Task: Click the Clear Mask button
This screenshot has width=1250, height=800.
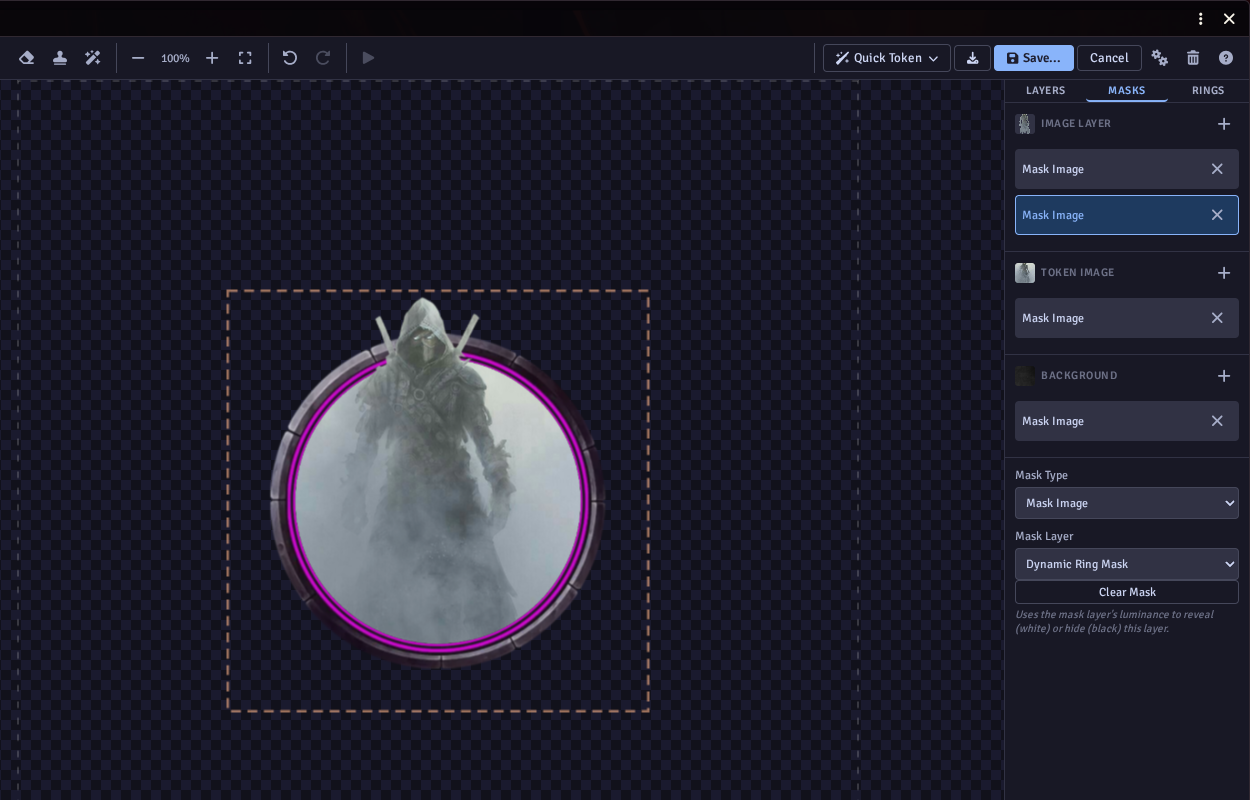Action: (x=1127, y=592)
